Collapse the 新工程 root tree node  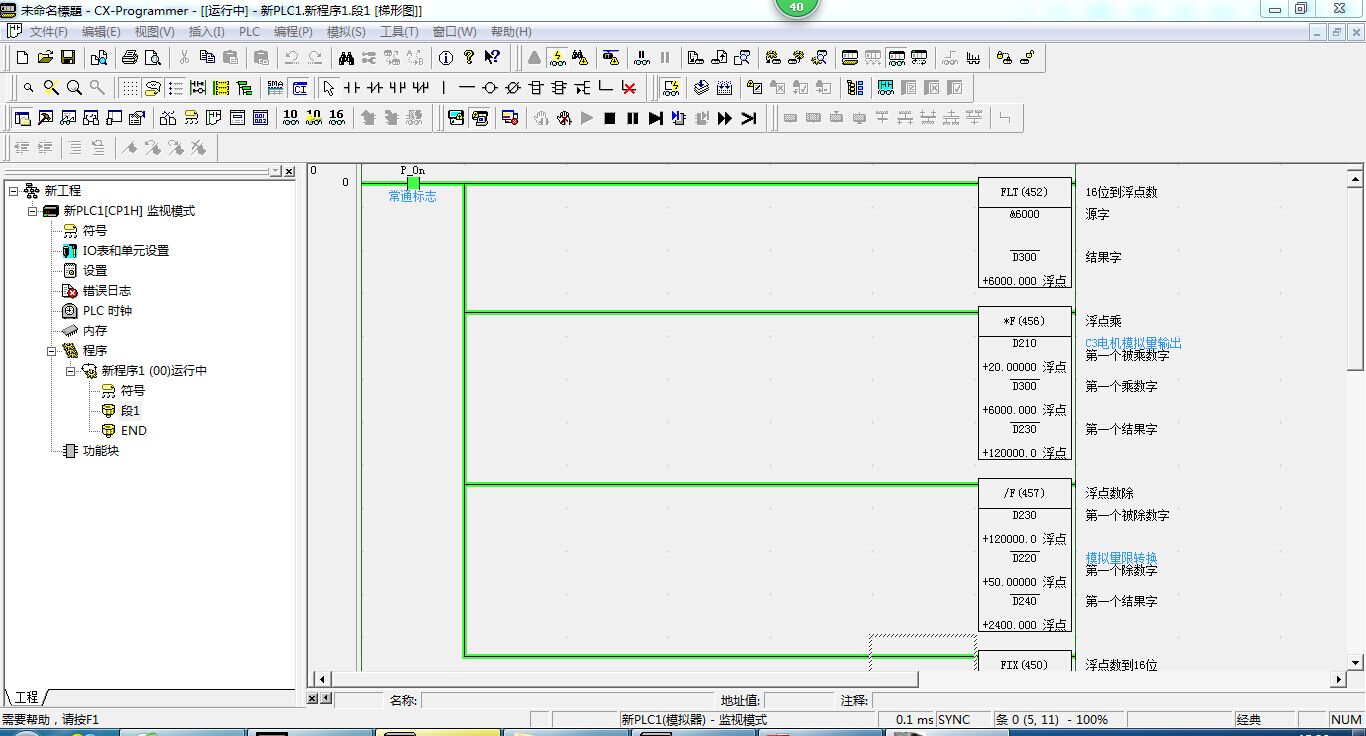[13, 190]
